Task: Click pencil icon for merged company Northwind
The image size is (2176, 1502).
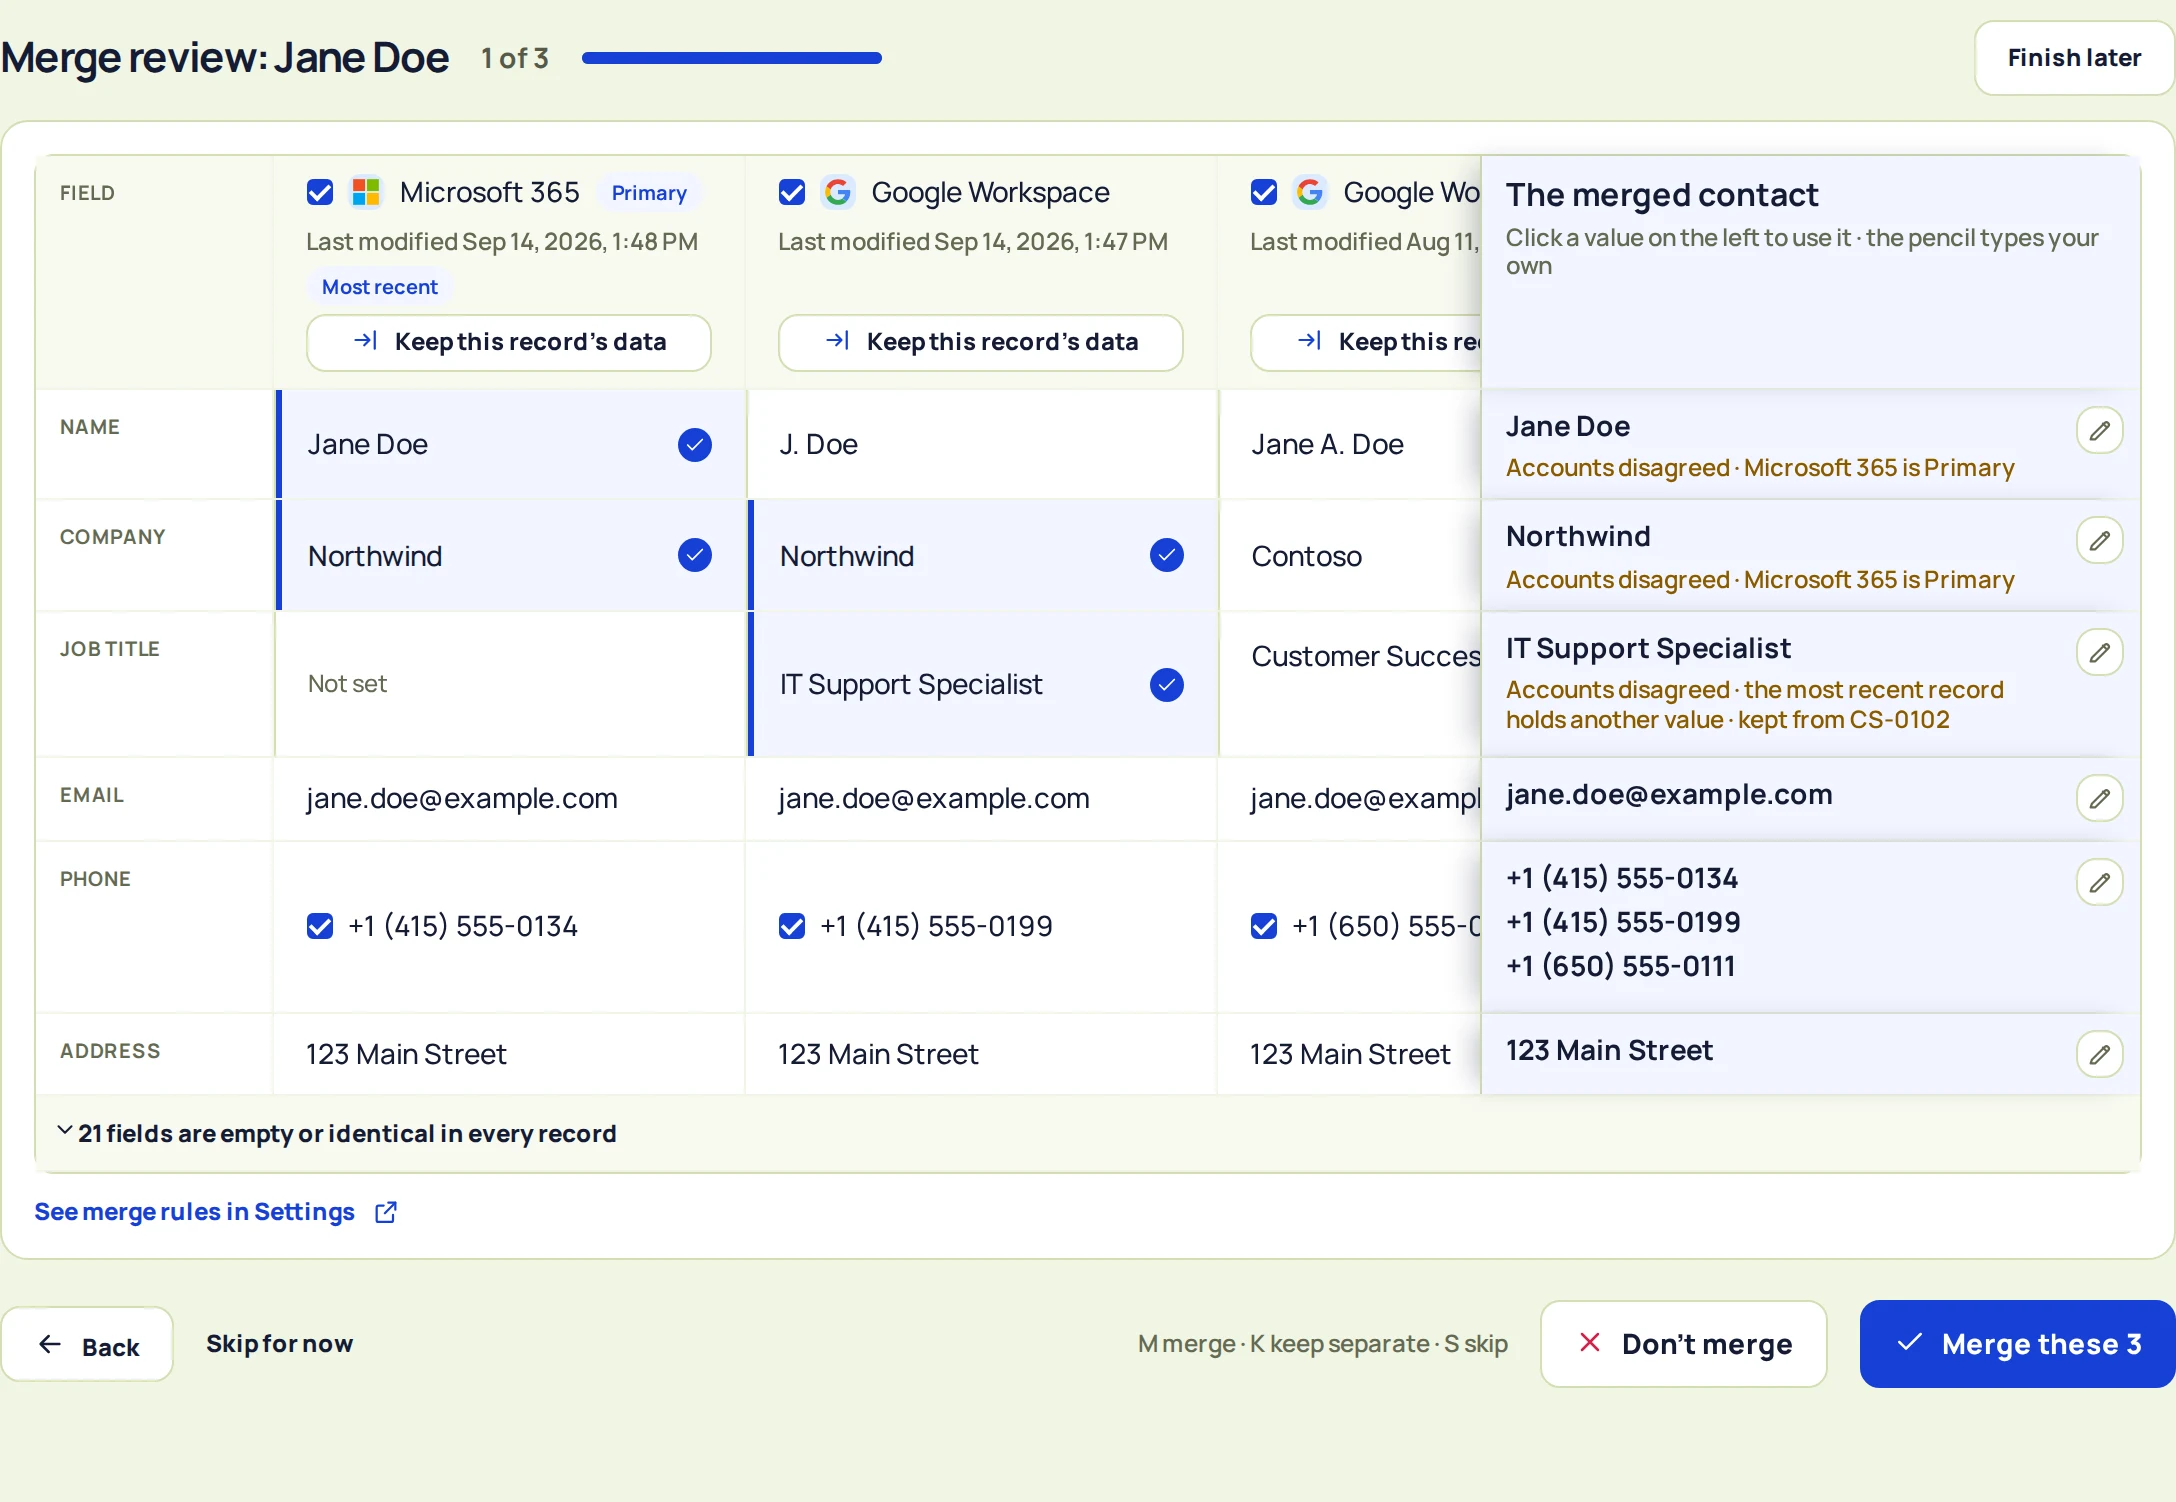Action: 2099,541
